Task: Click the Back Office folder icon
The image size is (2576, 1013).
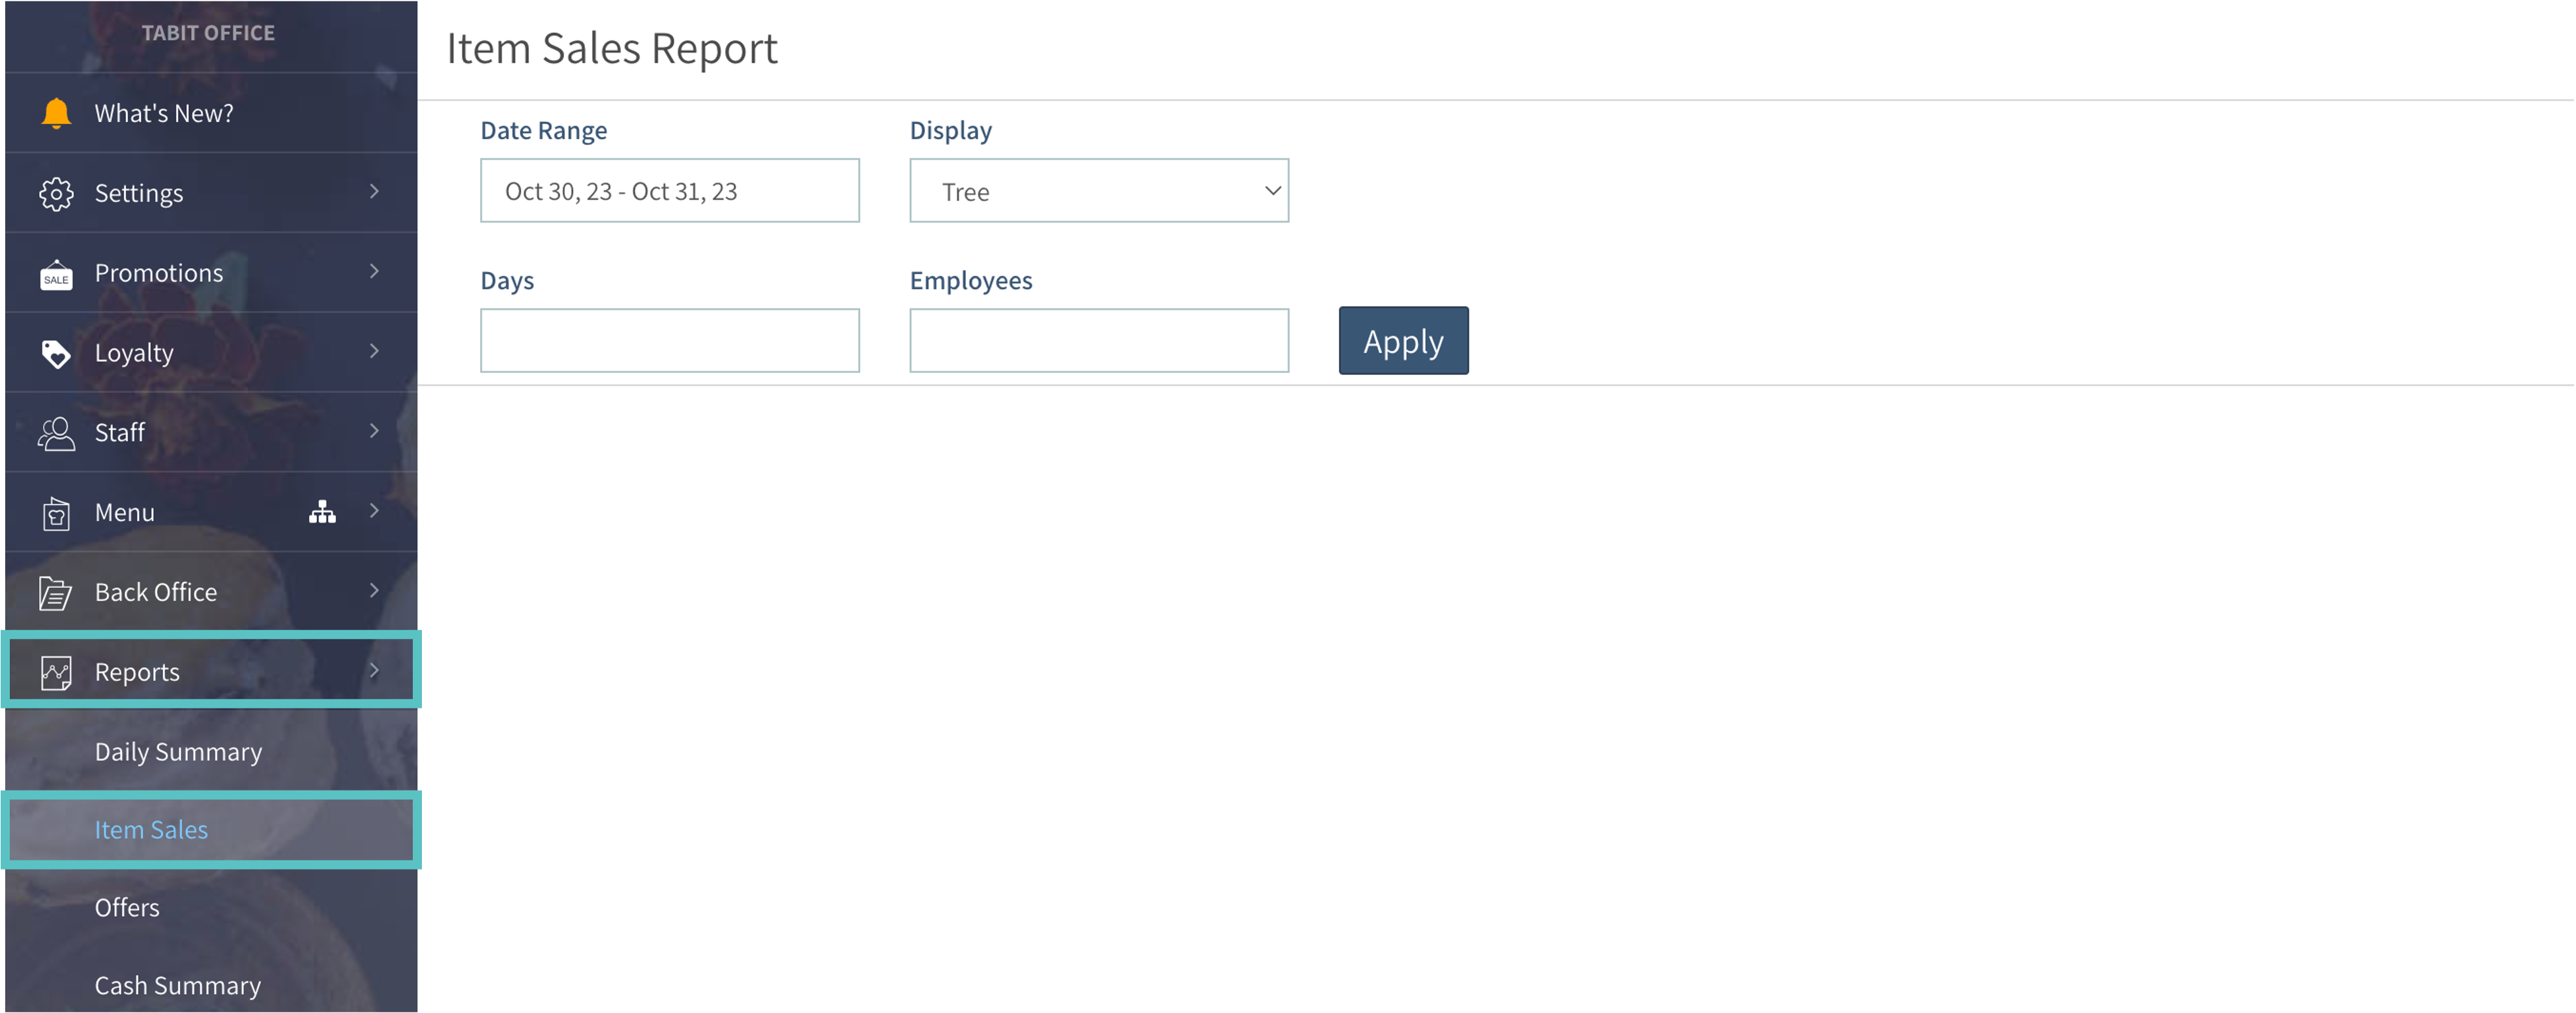Action: 56,593
